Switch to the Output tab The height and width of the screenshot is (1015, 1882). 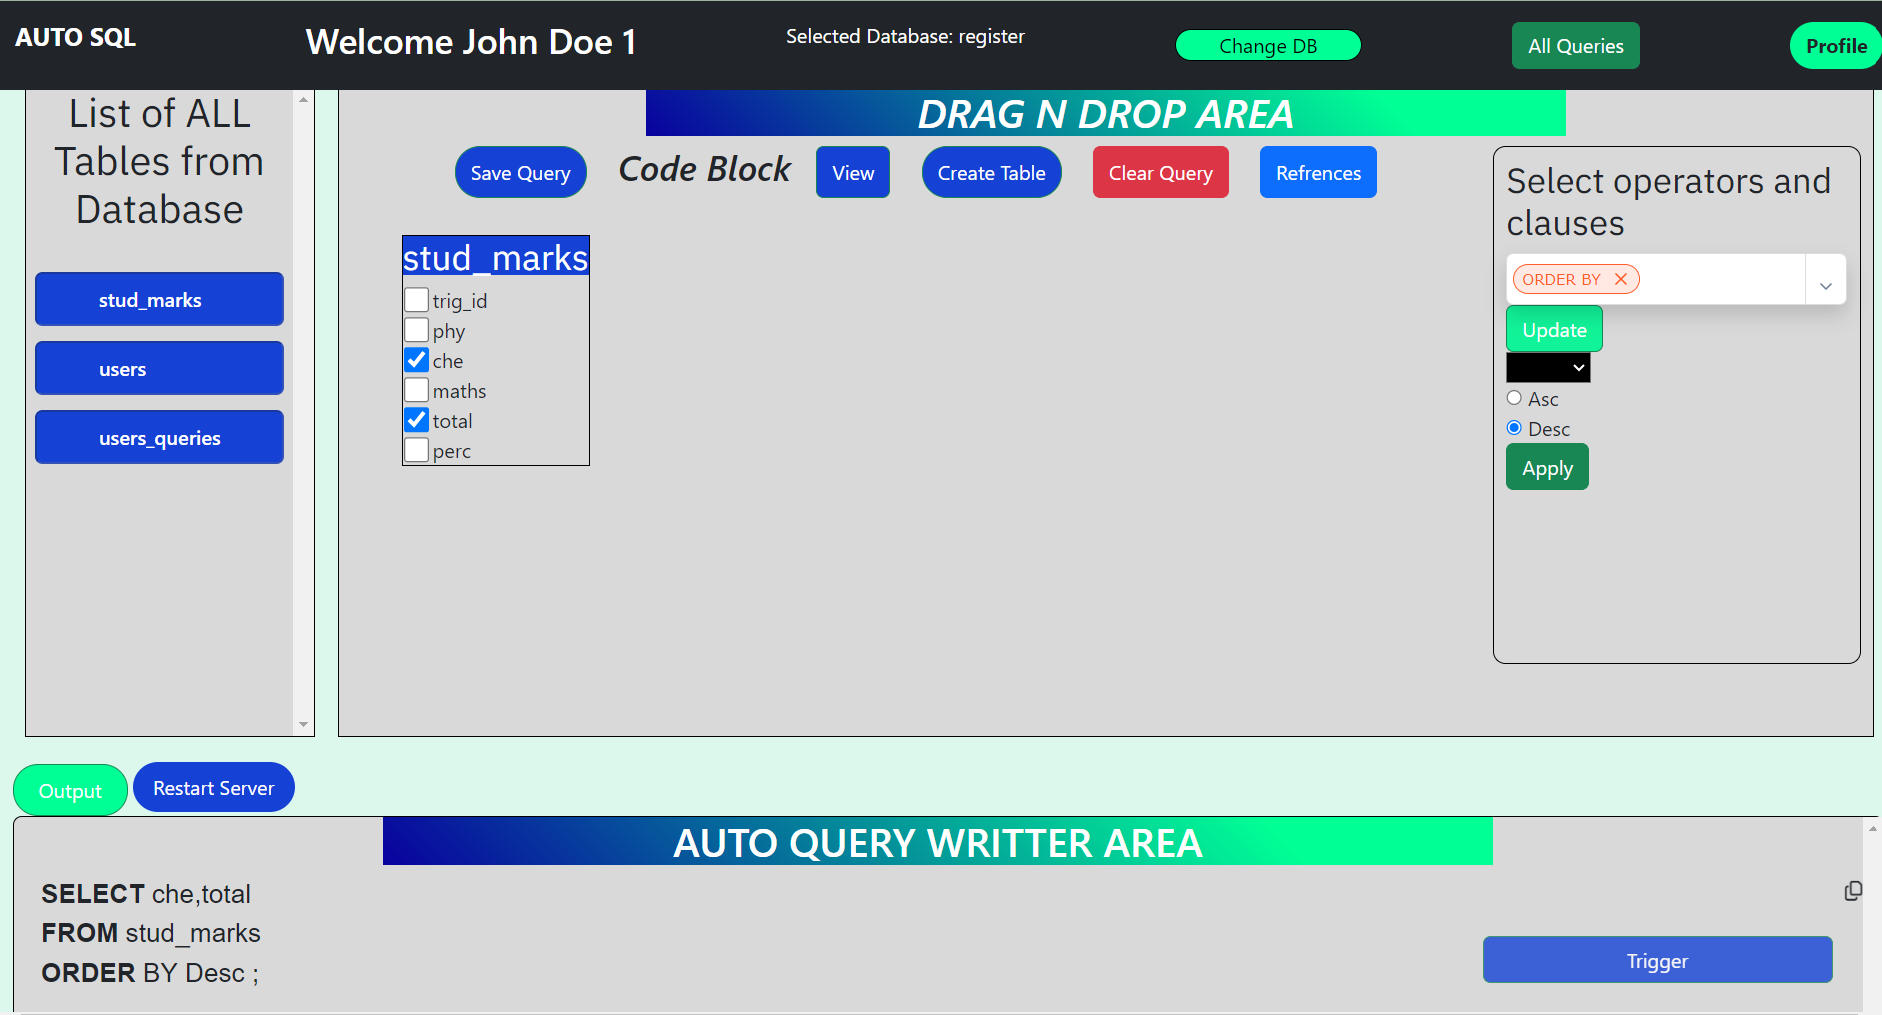70,789
